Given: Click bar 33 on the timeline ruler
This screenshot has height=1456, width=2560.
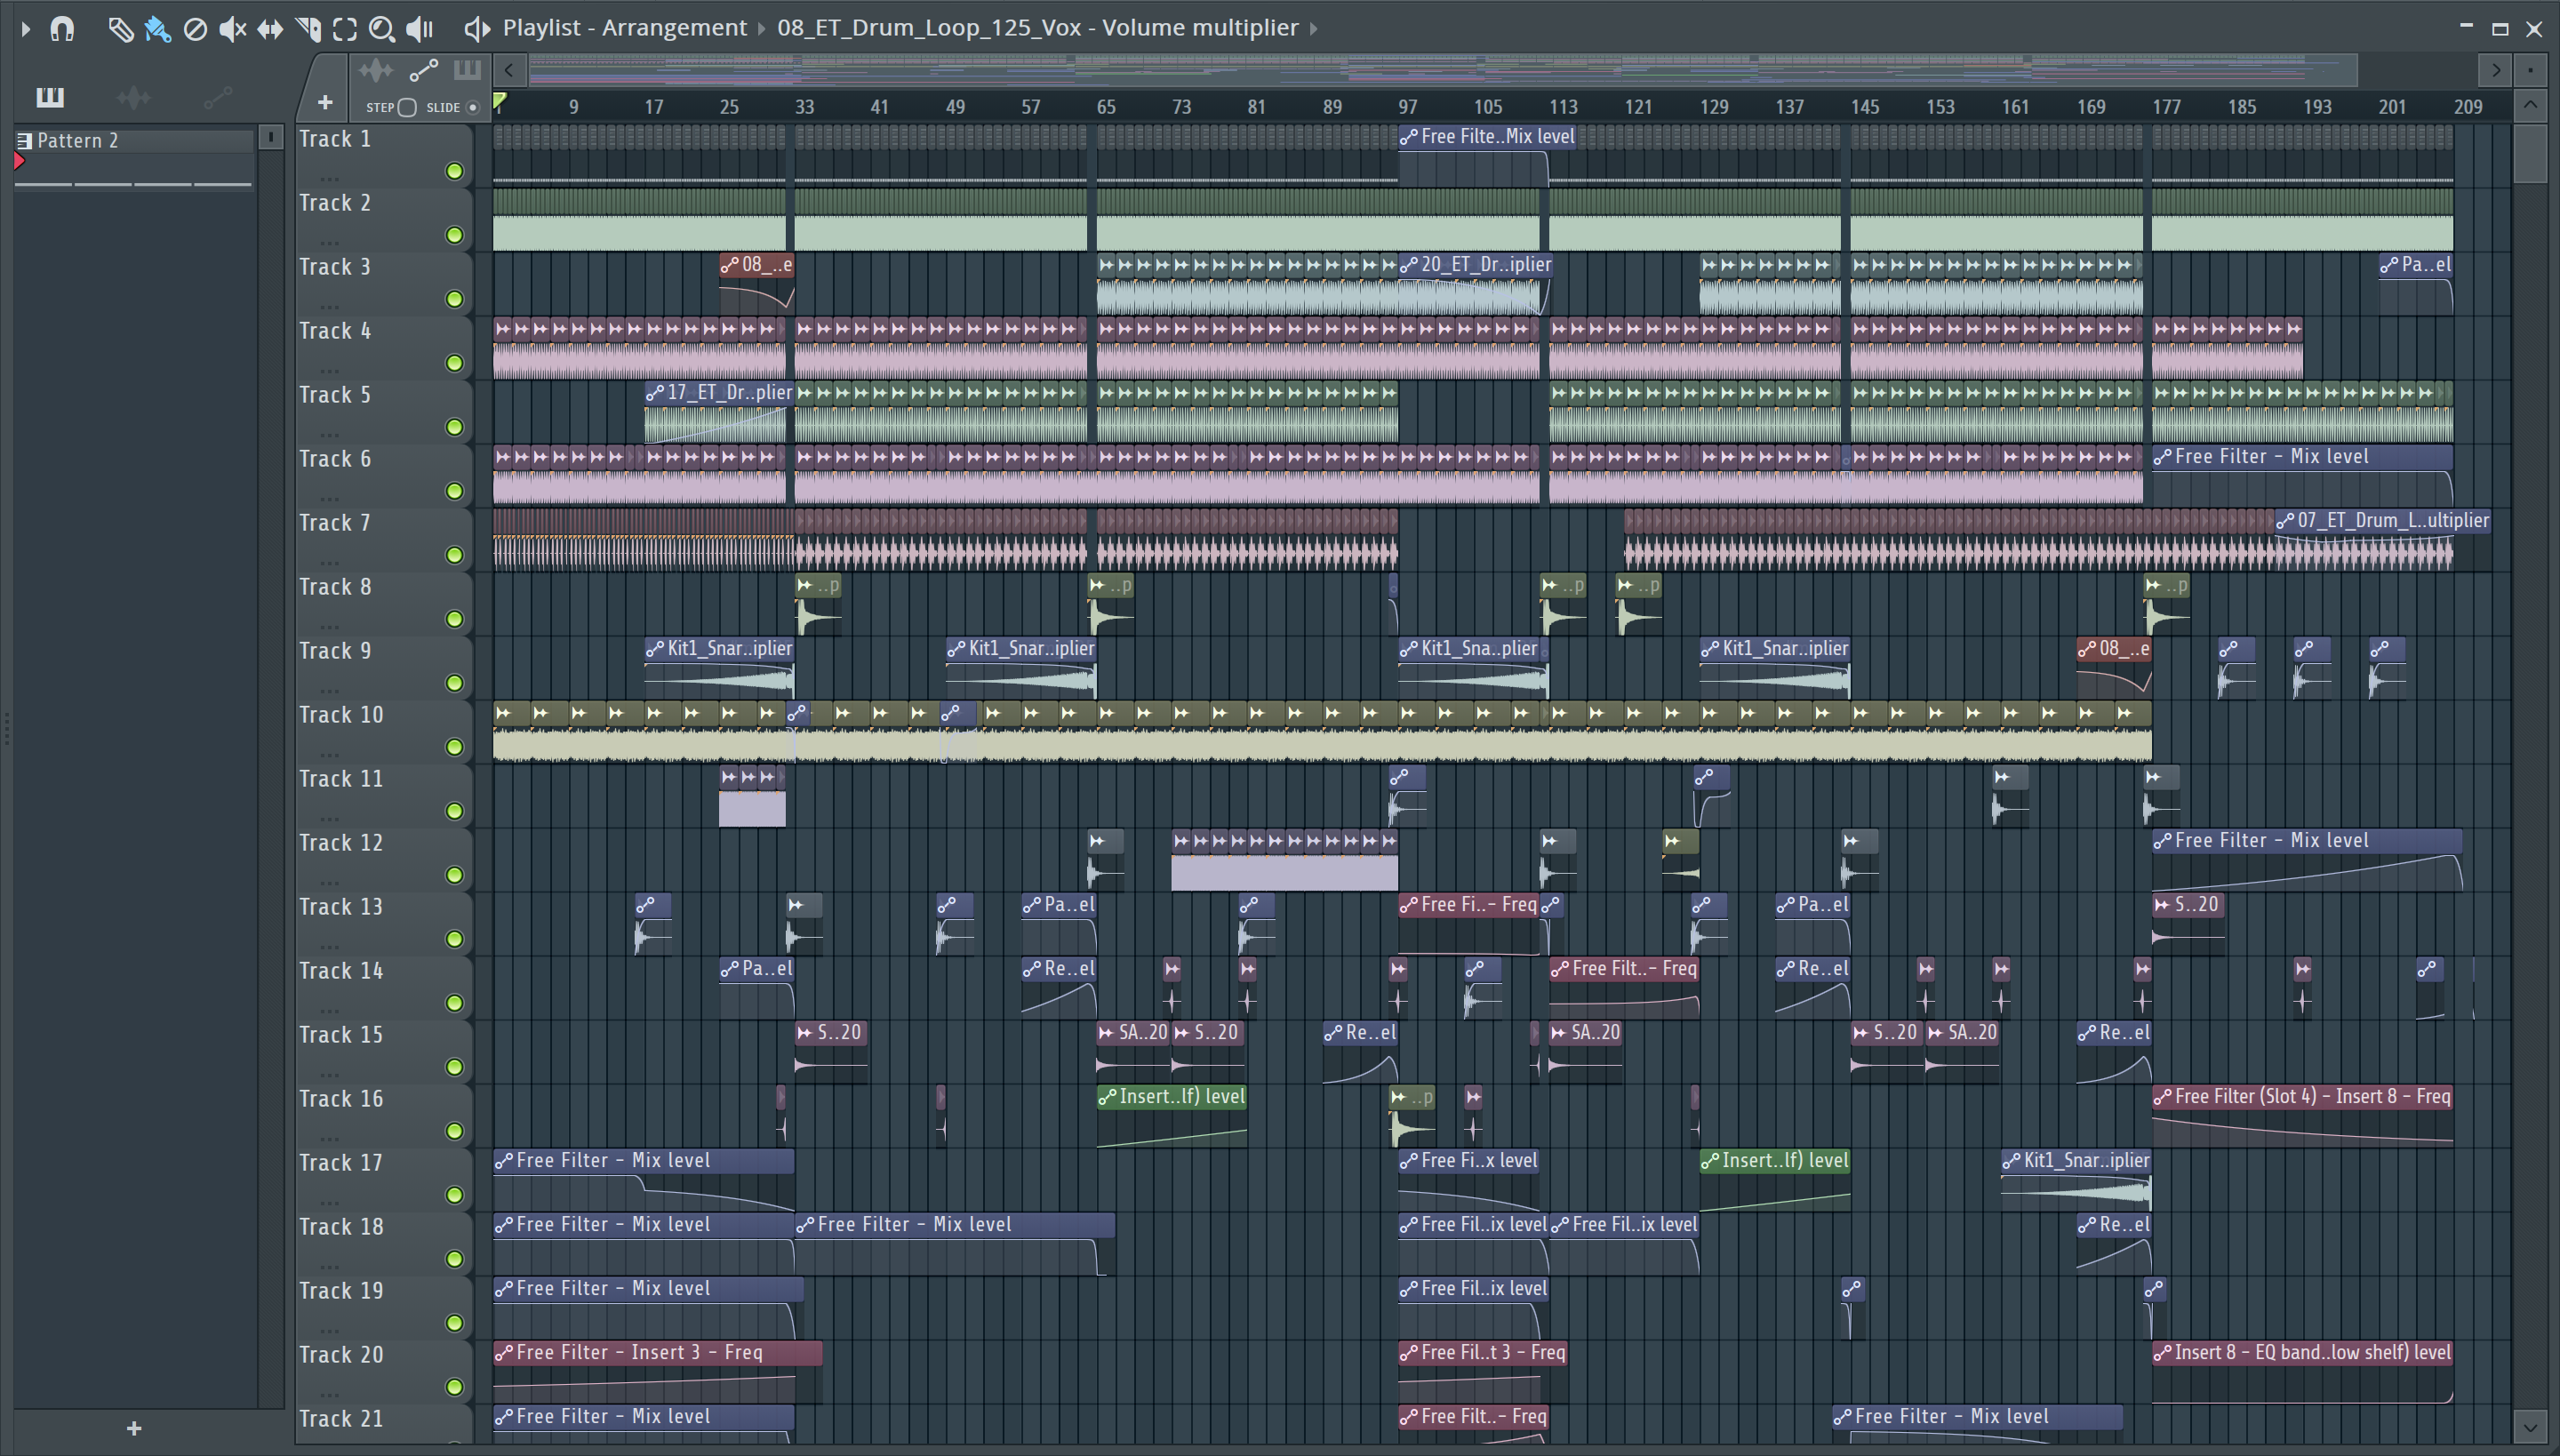Looking at the screenshot, I should (804, 107).
